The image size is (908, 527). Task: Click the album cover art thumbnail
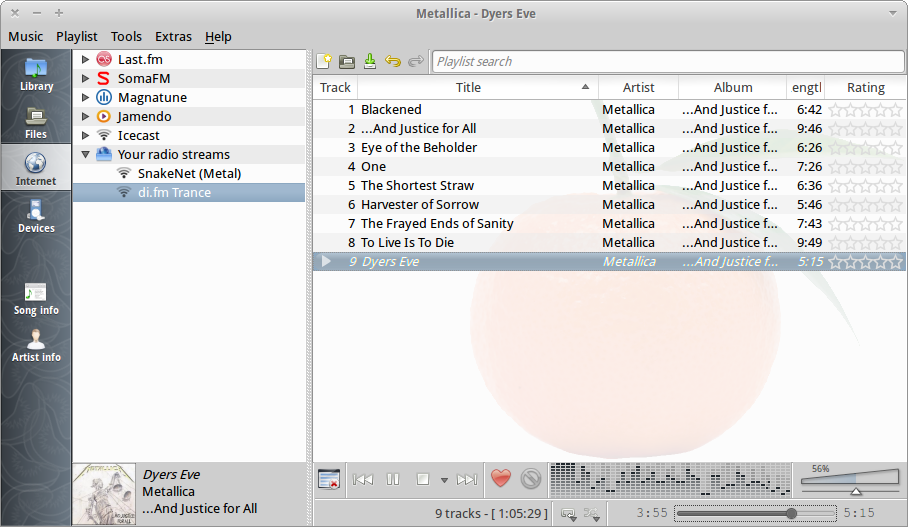[104, 494]
